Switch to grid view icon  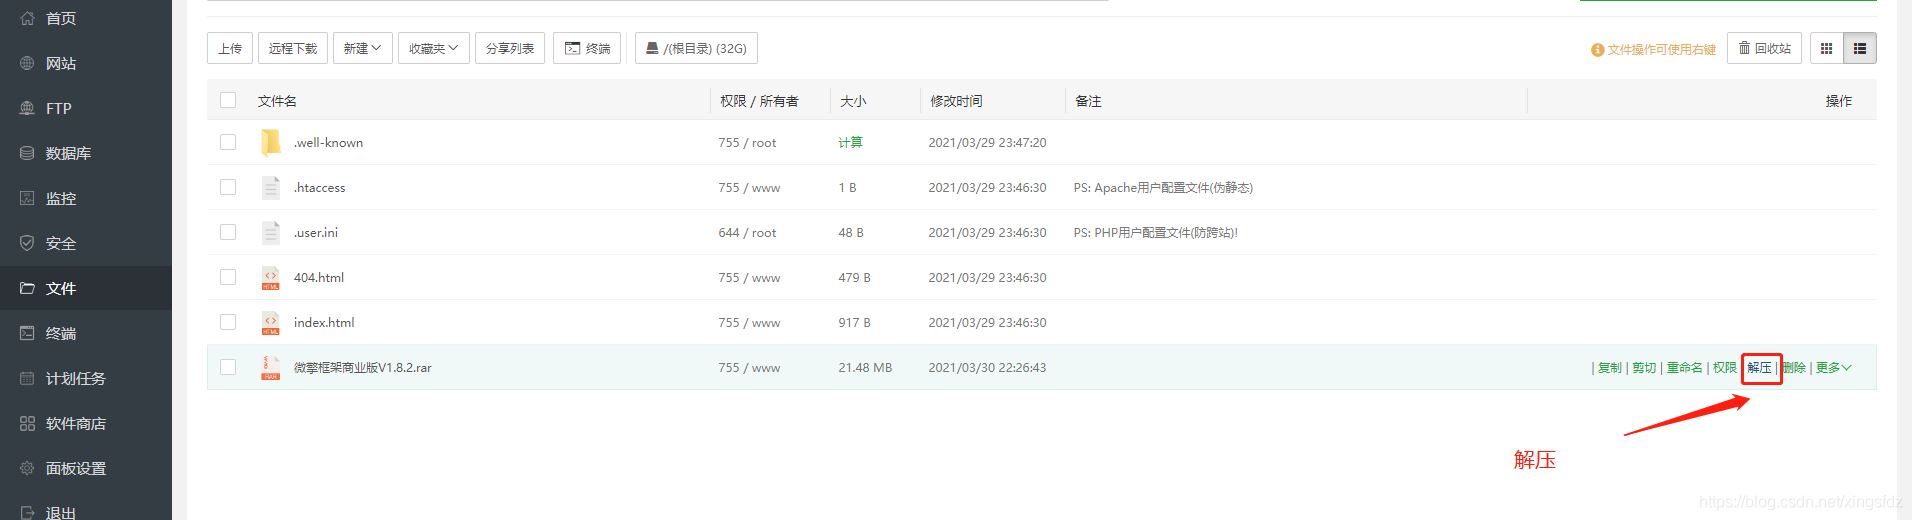(1826, 48)
